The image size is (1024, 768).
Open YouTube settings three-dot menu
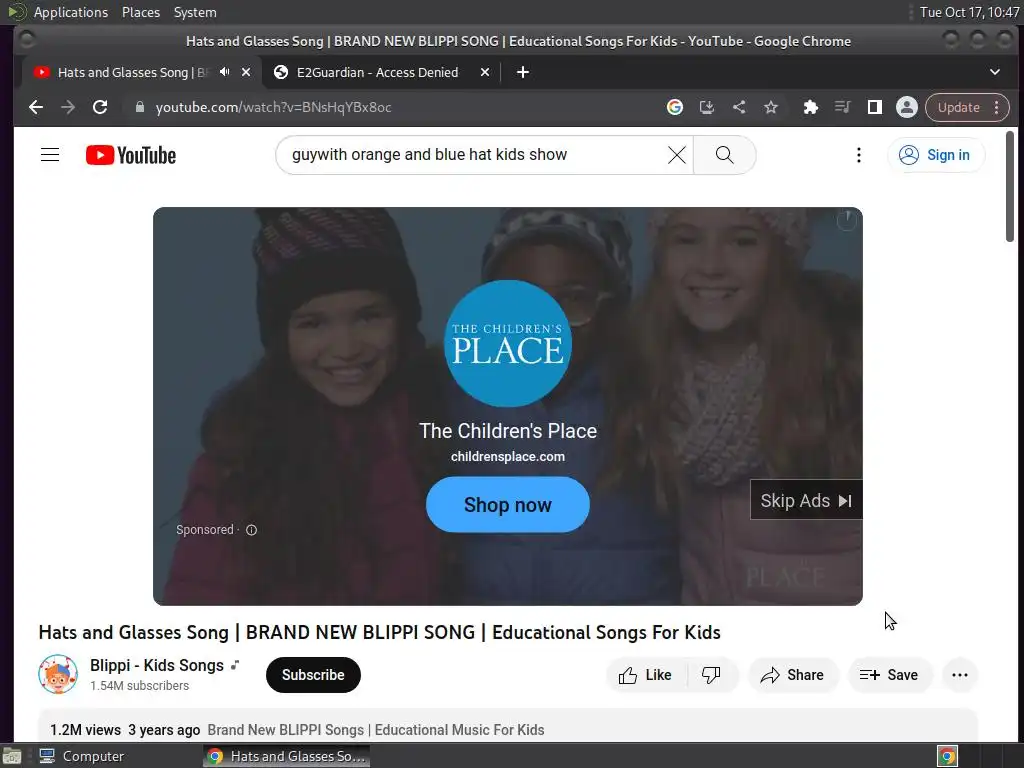(859, 155)
